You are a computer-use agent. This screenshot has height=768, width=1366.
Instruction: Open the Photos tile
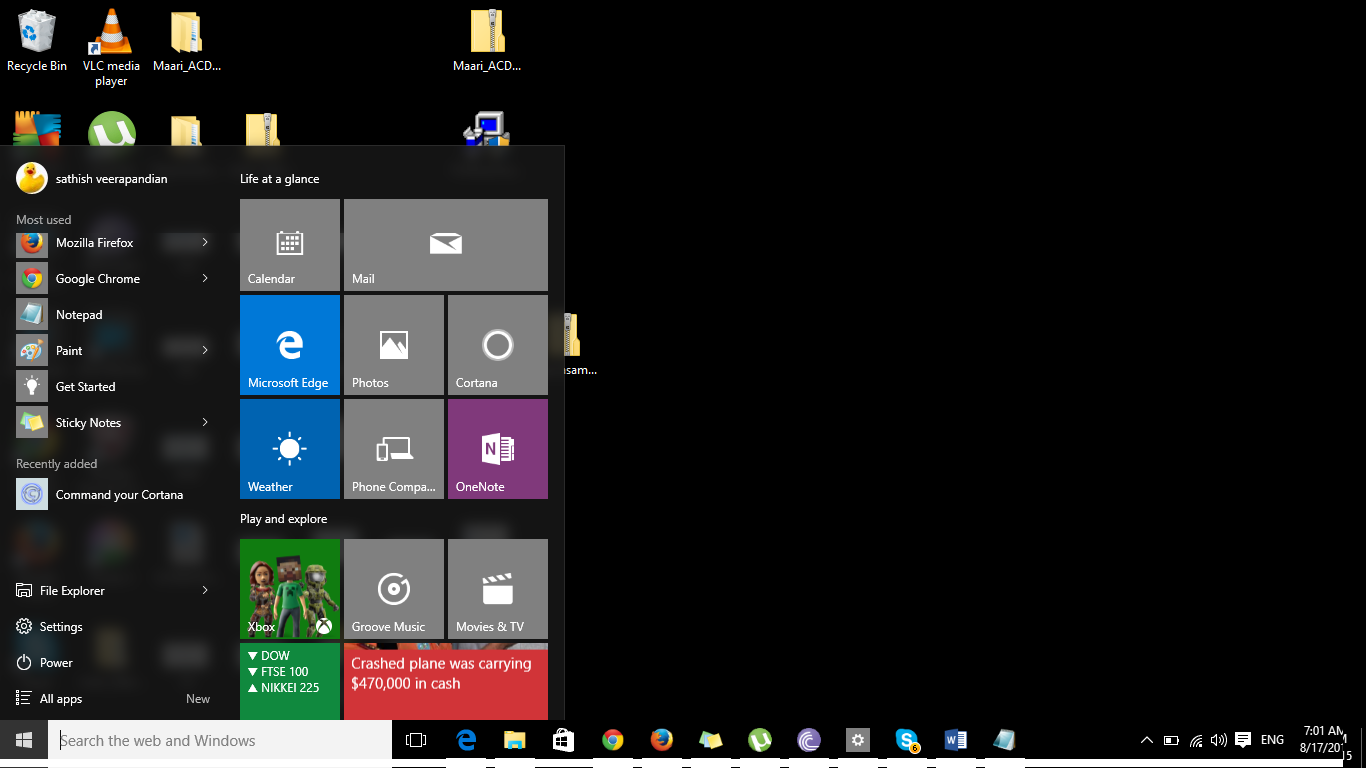(x=393, y=345)
